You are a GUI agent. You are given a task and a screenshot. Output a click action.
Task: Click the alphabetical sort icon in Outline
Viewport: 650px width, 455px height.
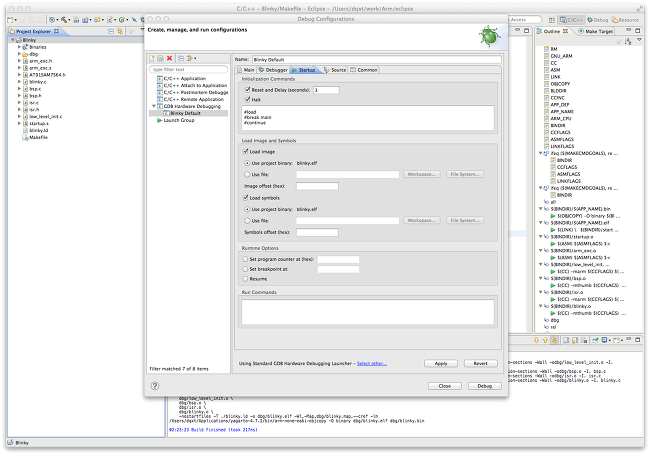pyautogui.click(x=628, y=41)
